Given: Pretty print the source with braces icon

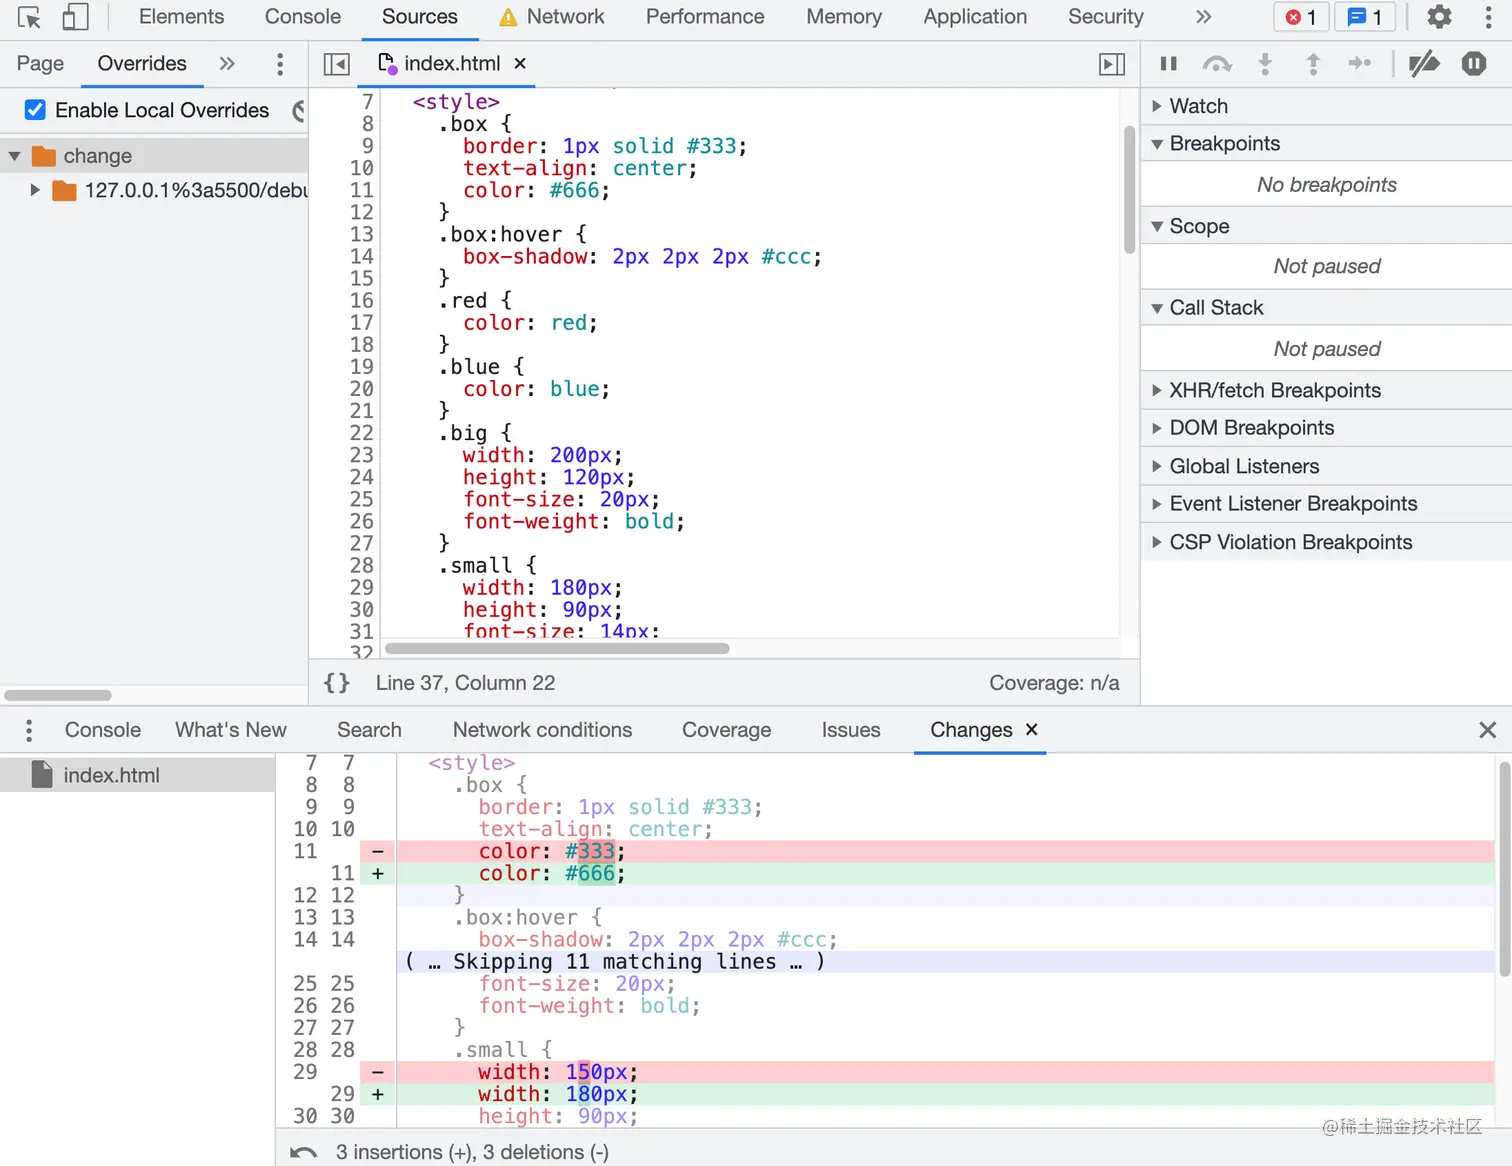Looking at the screenshot, I should coord(337,683).
